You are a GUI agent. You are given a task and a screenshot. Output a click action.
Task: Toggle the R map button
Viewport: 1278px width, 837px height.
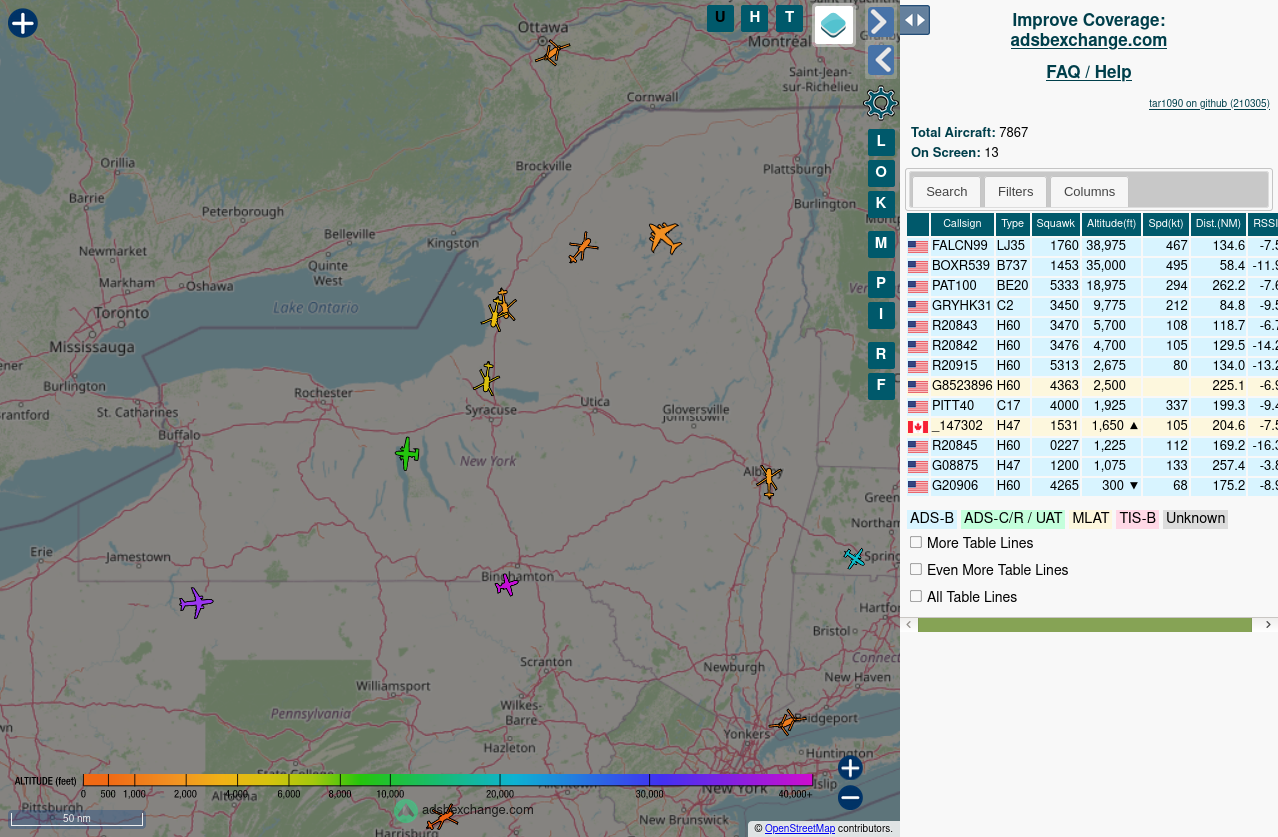[x=881, y=354]
